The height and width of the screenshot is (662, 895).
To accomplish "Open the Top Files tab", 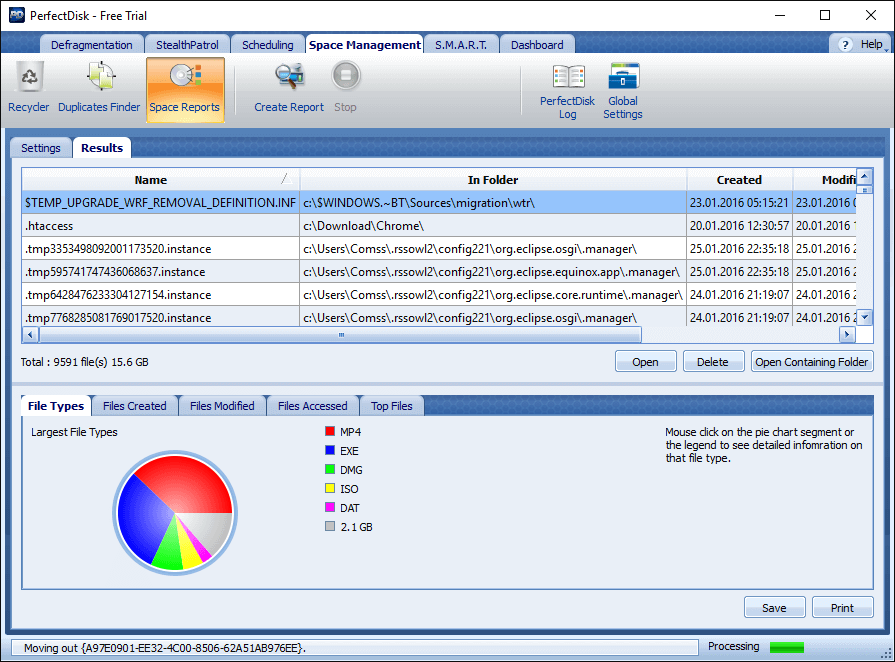I will (x=392, y=406).
